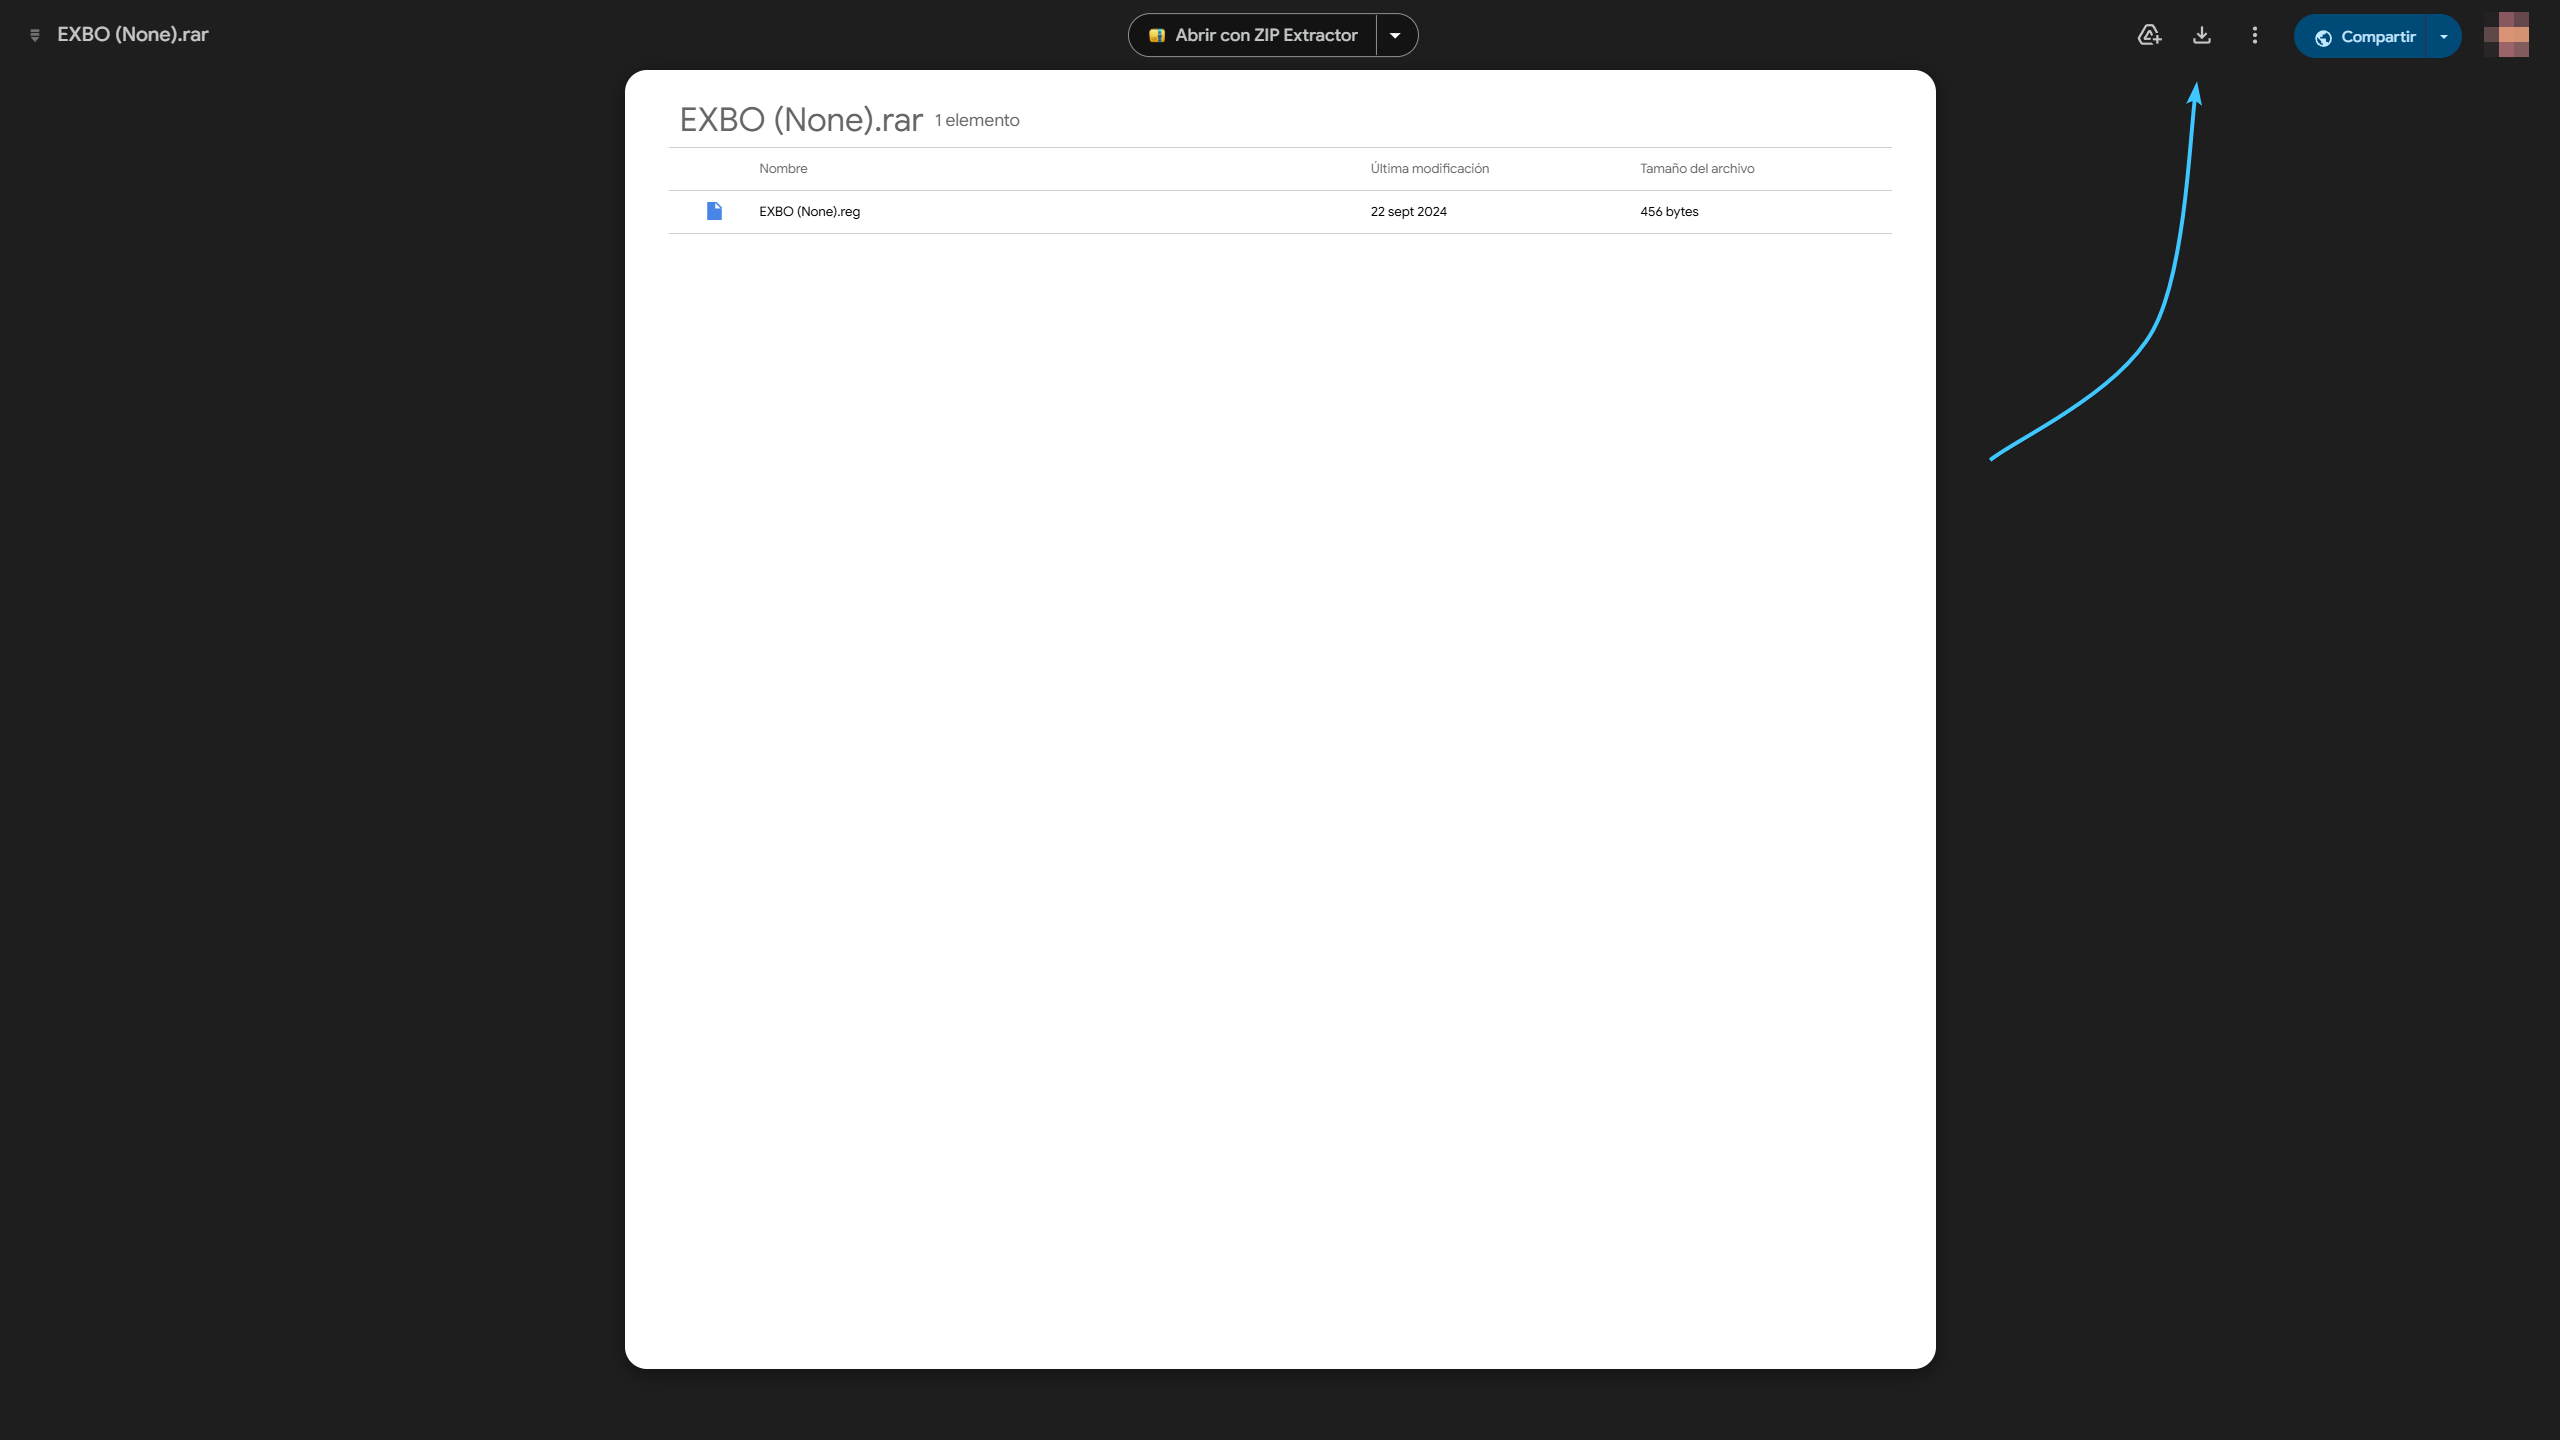Image resolution: width=2560 pixels, height=1440 pixels.
Task: Click the EXBO (None).rar title in top bar
Action: pyautogui.click(x=133, y=35)
